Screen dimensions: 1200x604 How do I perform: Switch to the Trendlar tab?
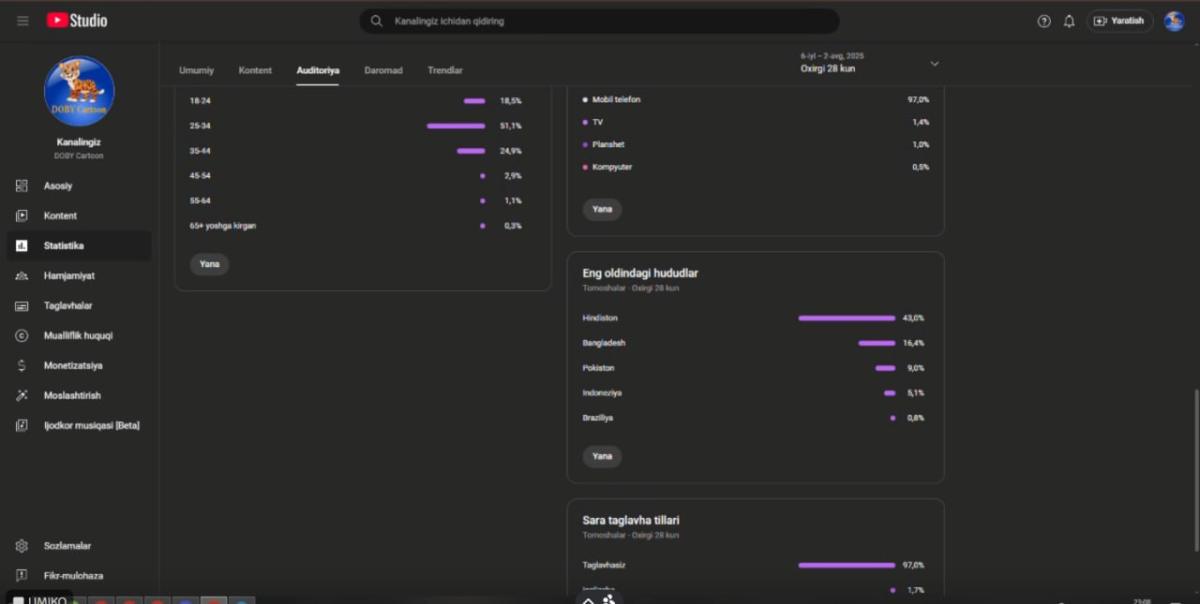tap(445, 70)
